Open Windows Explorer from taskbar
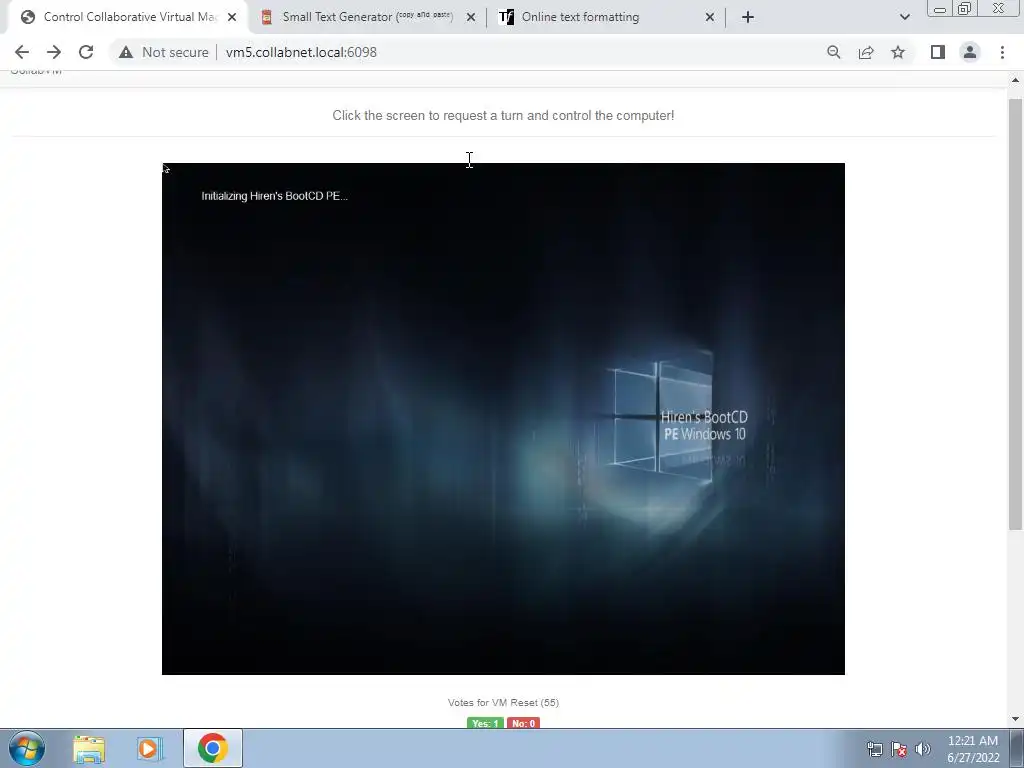The width and height of the screenshot is (1024, 768). tap(89, 748)
